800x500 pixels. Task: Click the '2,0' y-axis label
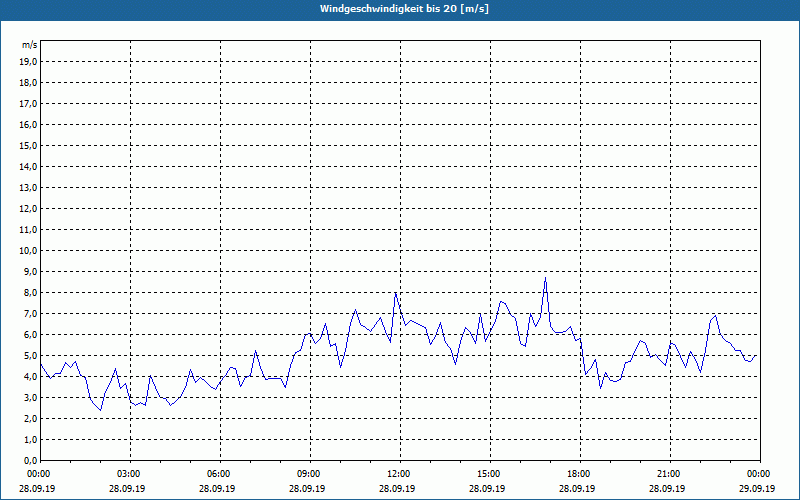pos(30,419)
